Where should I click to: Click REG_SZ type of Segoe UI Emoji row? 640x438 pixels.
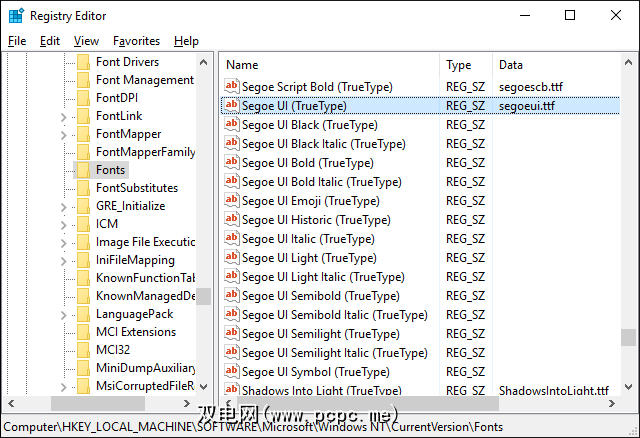click(465, 201)
